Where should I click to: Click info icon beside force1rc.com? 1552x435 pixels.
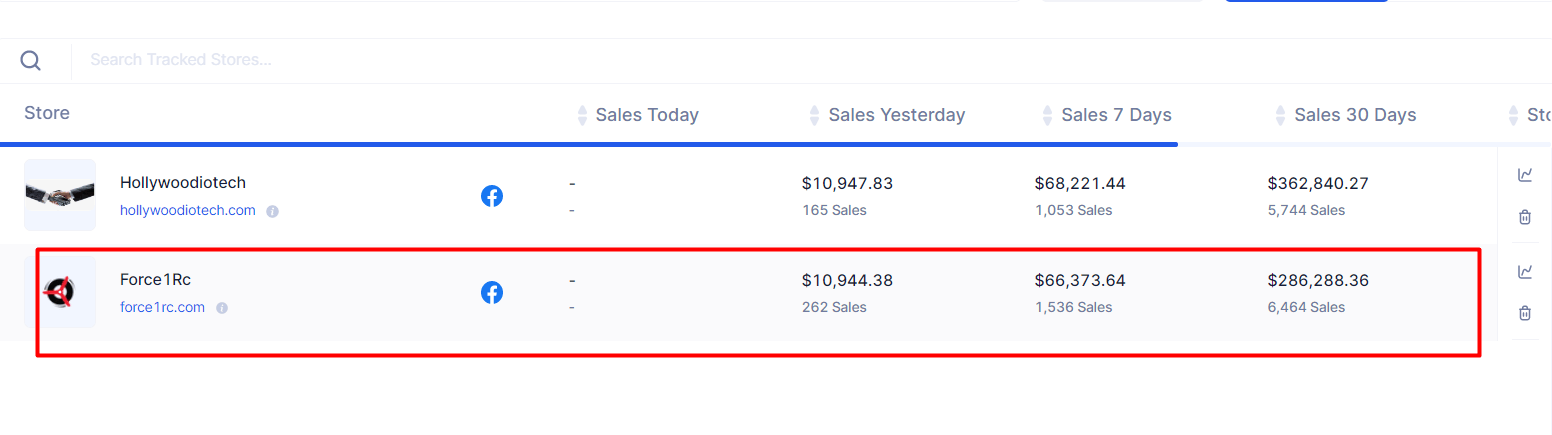tap(222, 308)
